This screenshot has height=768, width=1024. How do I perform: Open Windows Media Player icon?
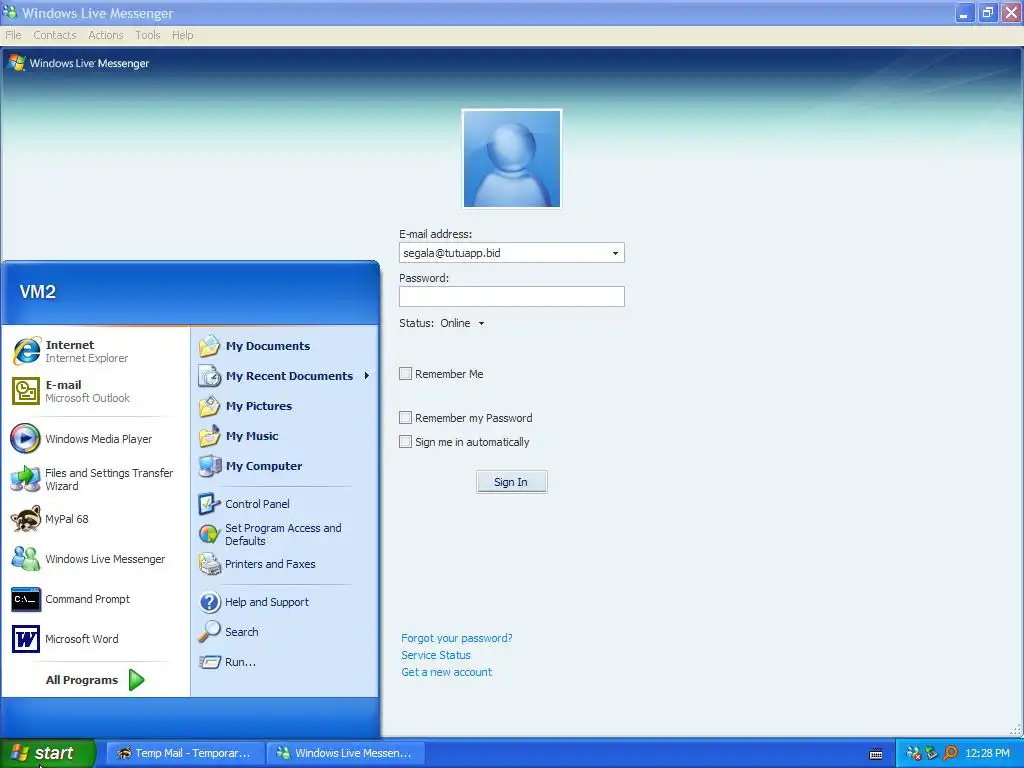pos(25,438)
